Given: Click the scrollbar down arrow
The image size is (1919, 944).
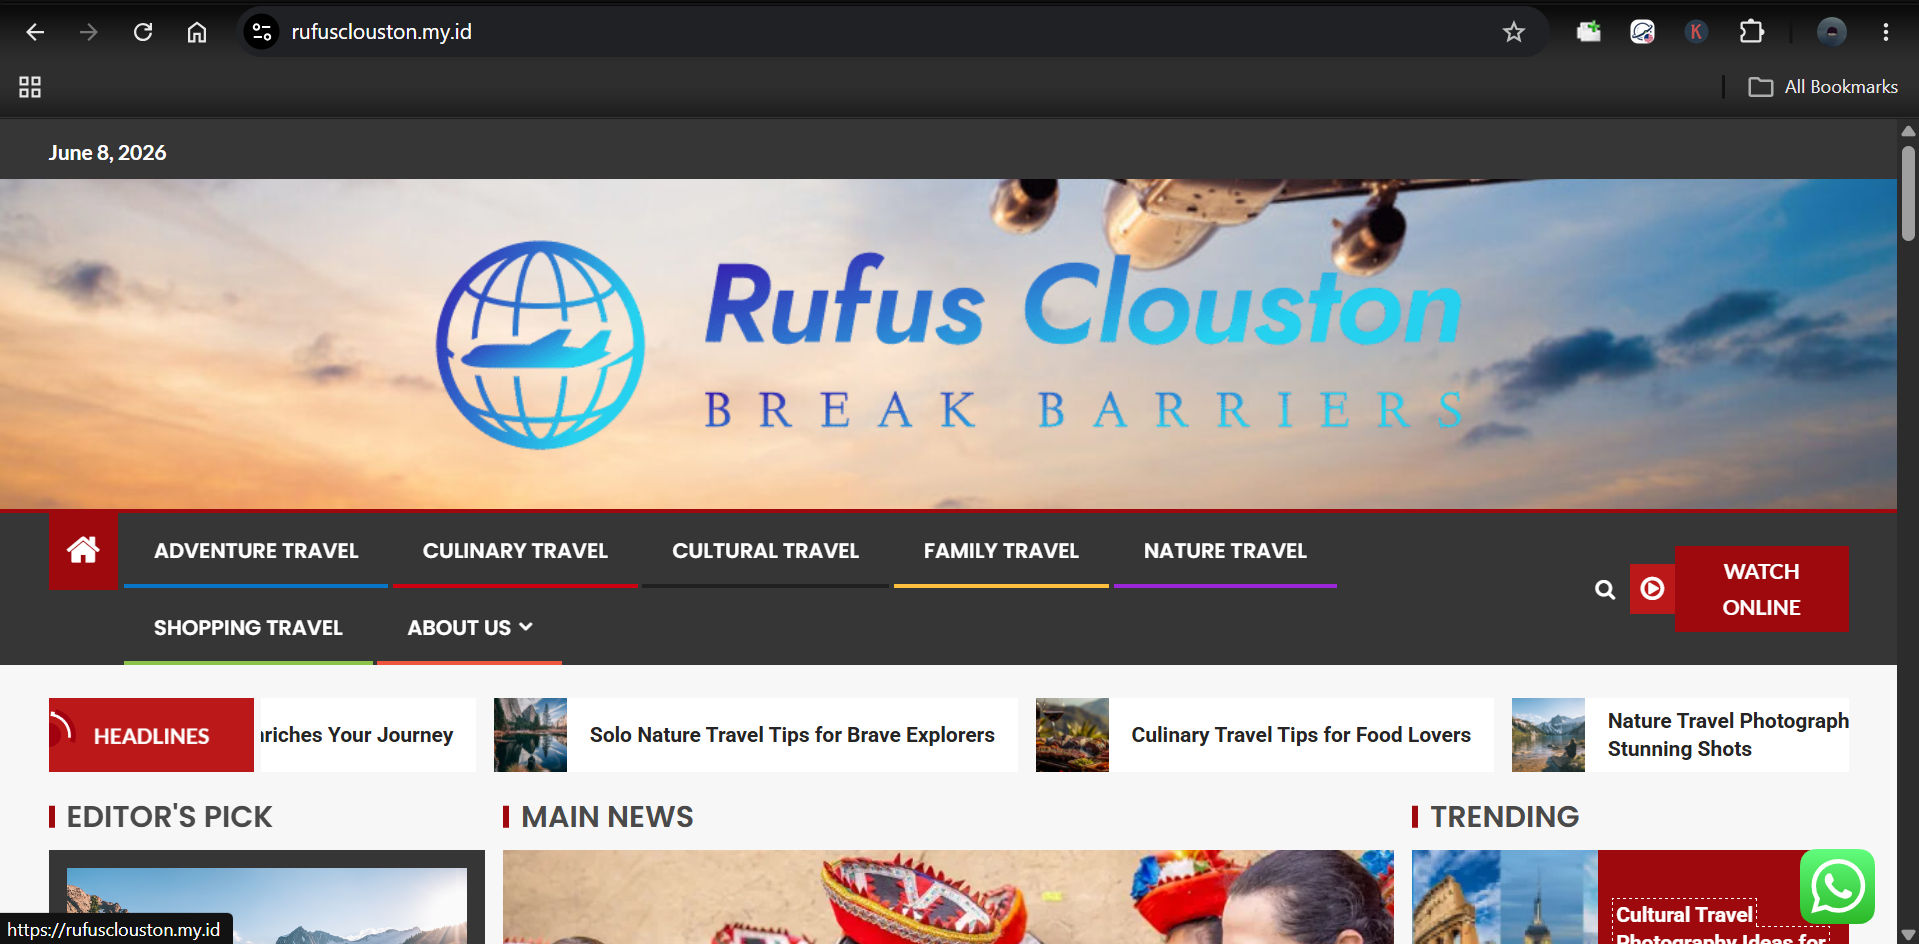Looking at the screenshot, I should click(x=1908, y=935).
